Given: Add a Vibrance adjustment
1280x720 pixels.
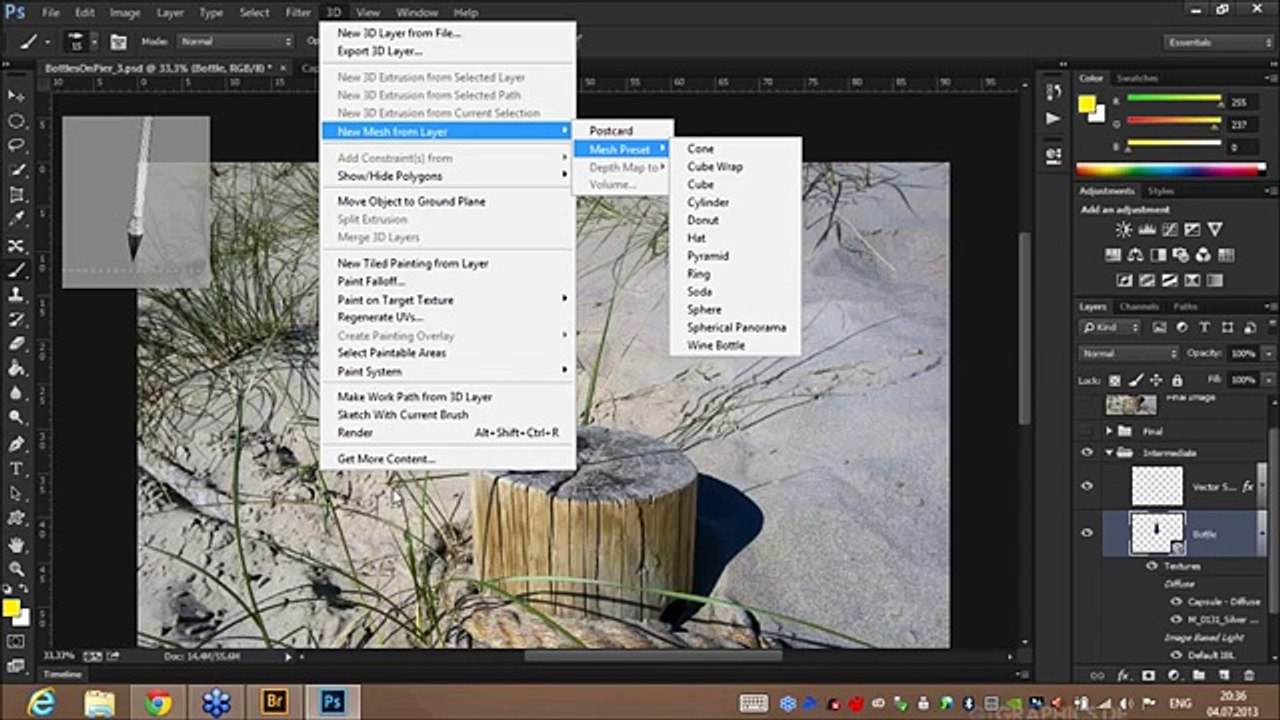Looking at the screenshot, I should pyautogui.click(x=1215, y=230).
